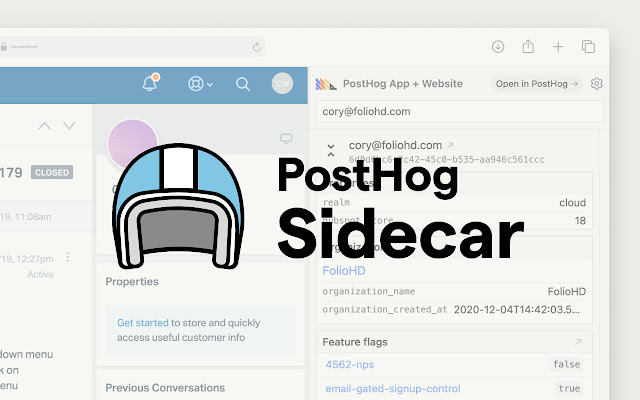Reload the page in address bar

(x=256, y=47)
